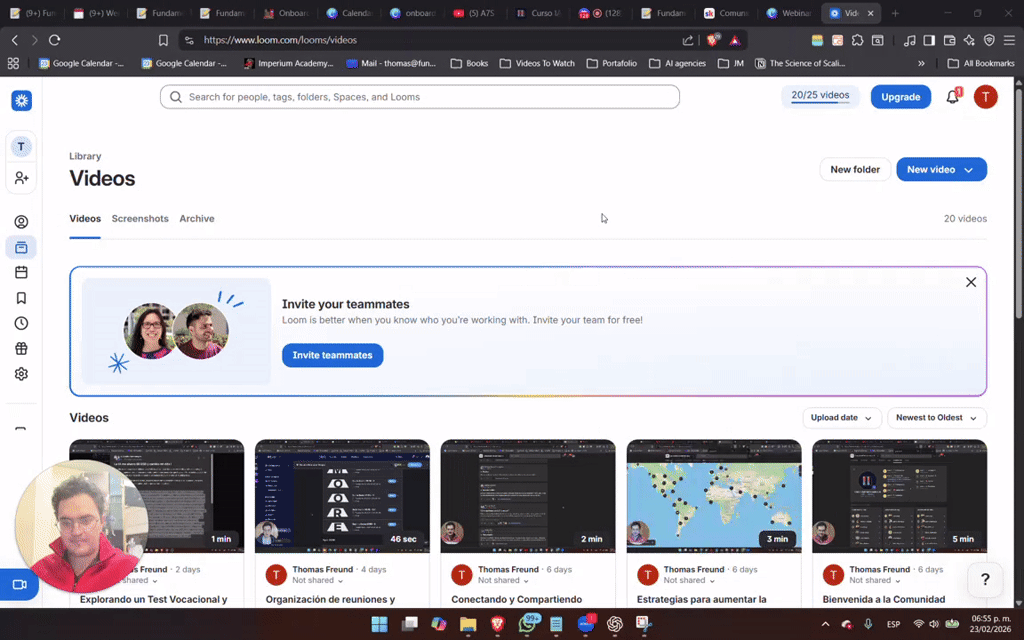Open video titled Estrategias para aumentar la
The height and width of the screenshot is (640, 1024).
click(701, 600)
